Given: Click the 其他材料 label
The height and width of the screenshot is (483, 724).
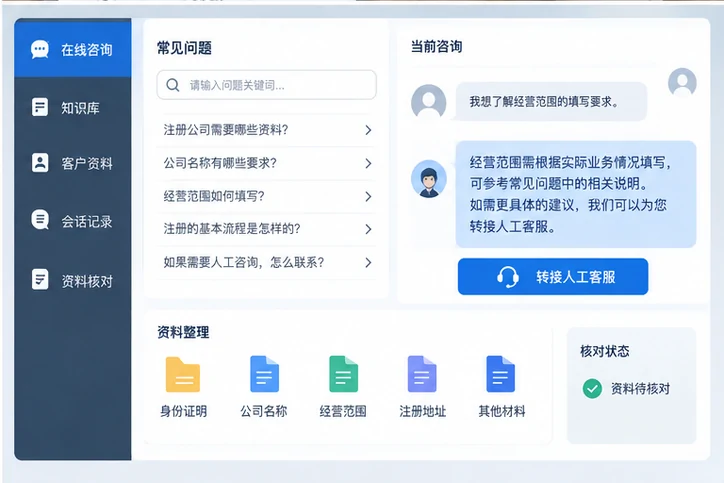Looking at the screenshot, I should pos(501,411).
